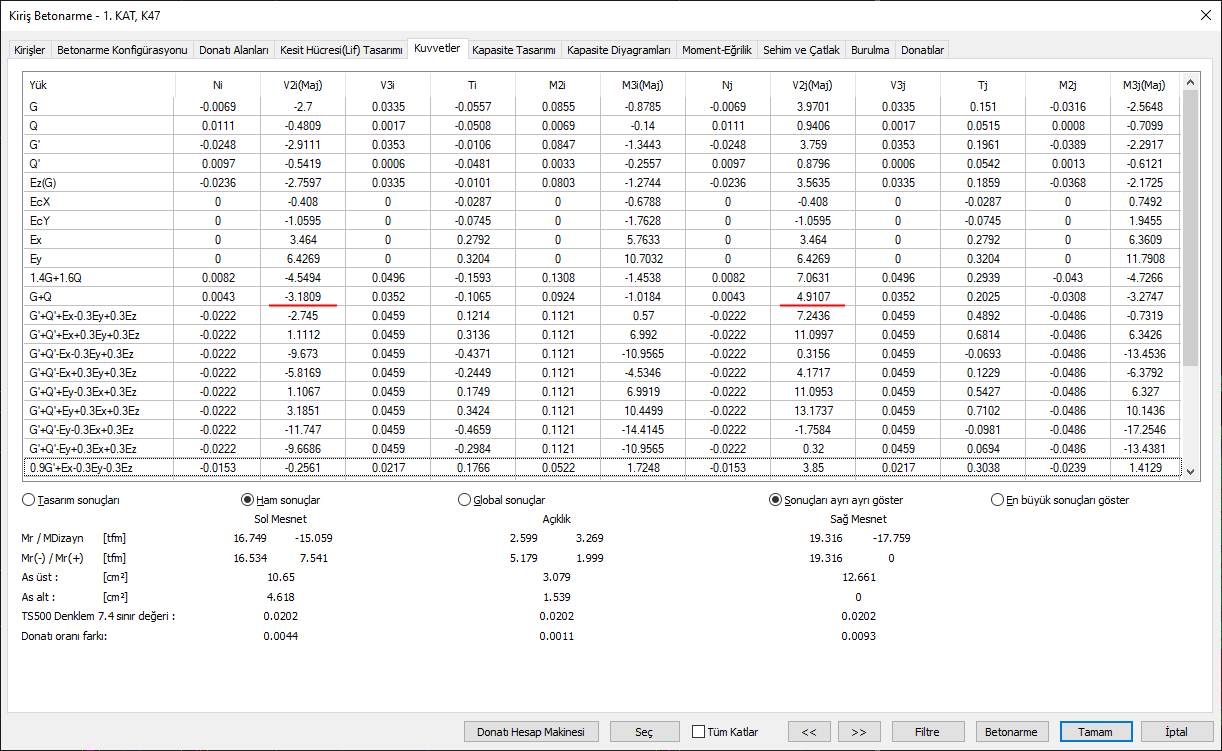Go to previous beam with << button
Image resolution: width=1222 pixels, height=751 pixels.
coord(809,732)
